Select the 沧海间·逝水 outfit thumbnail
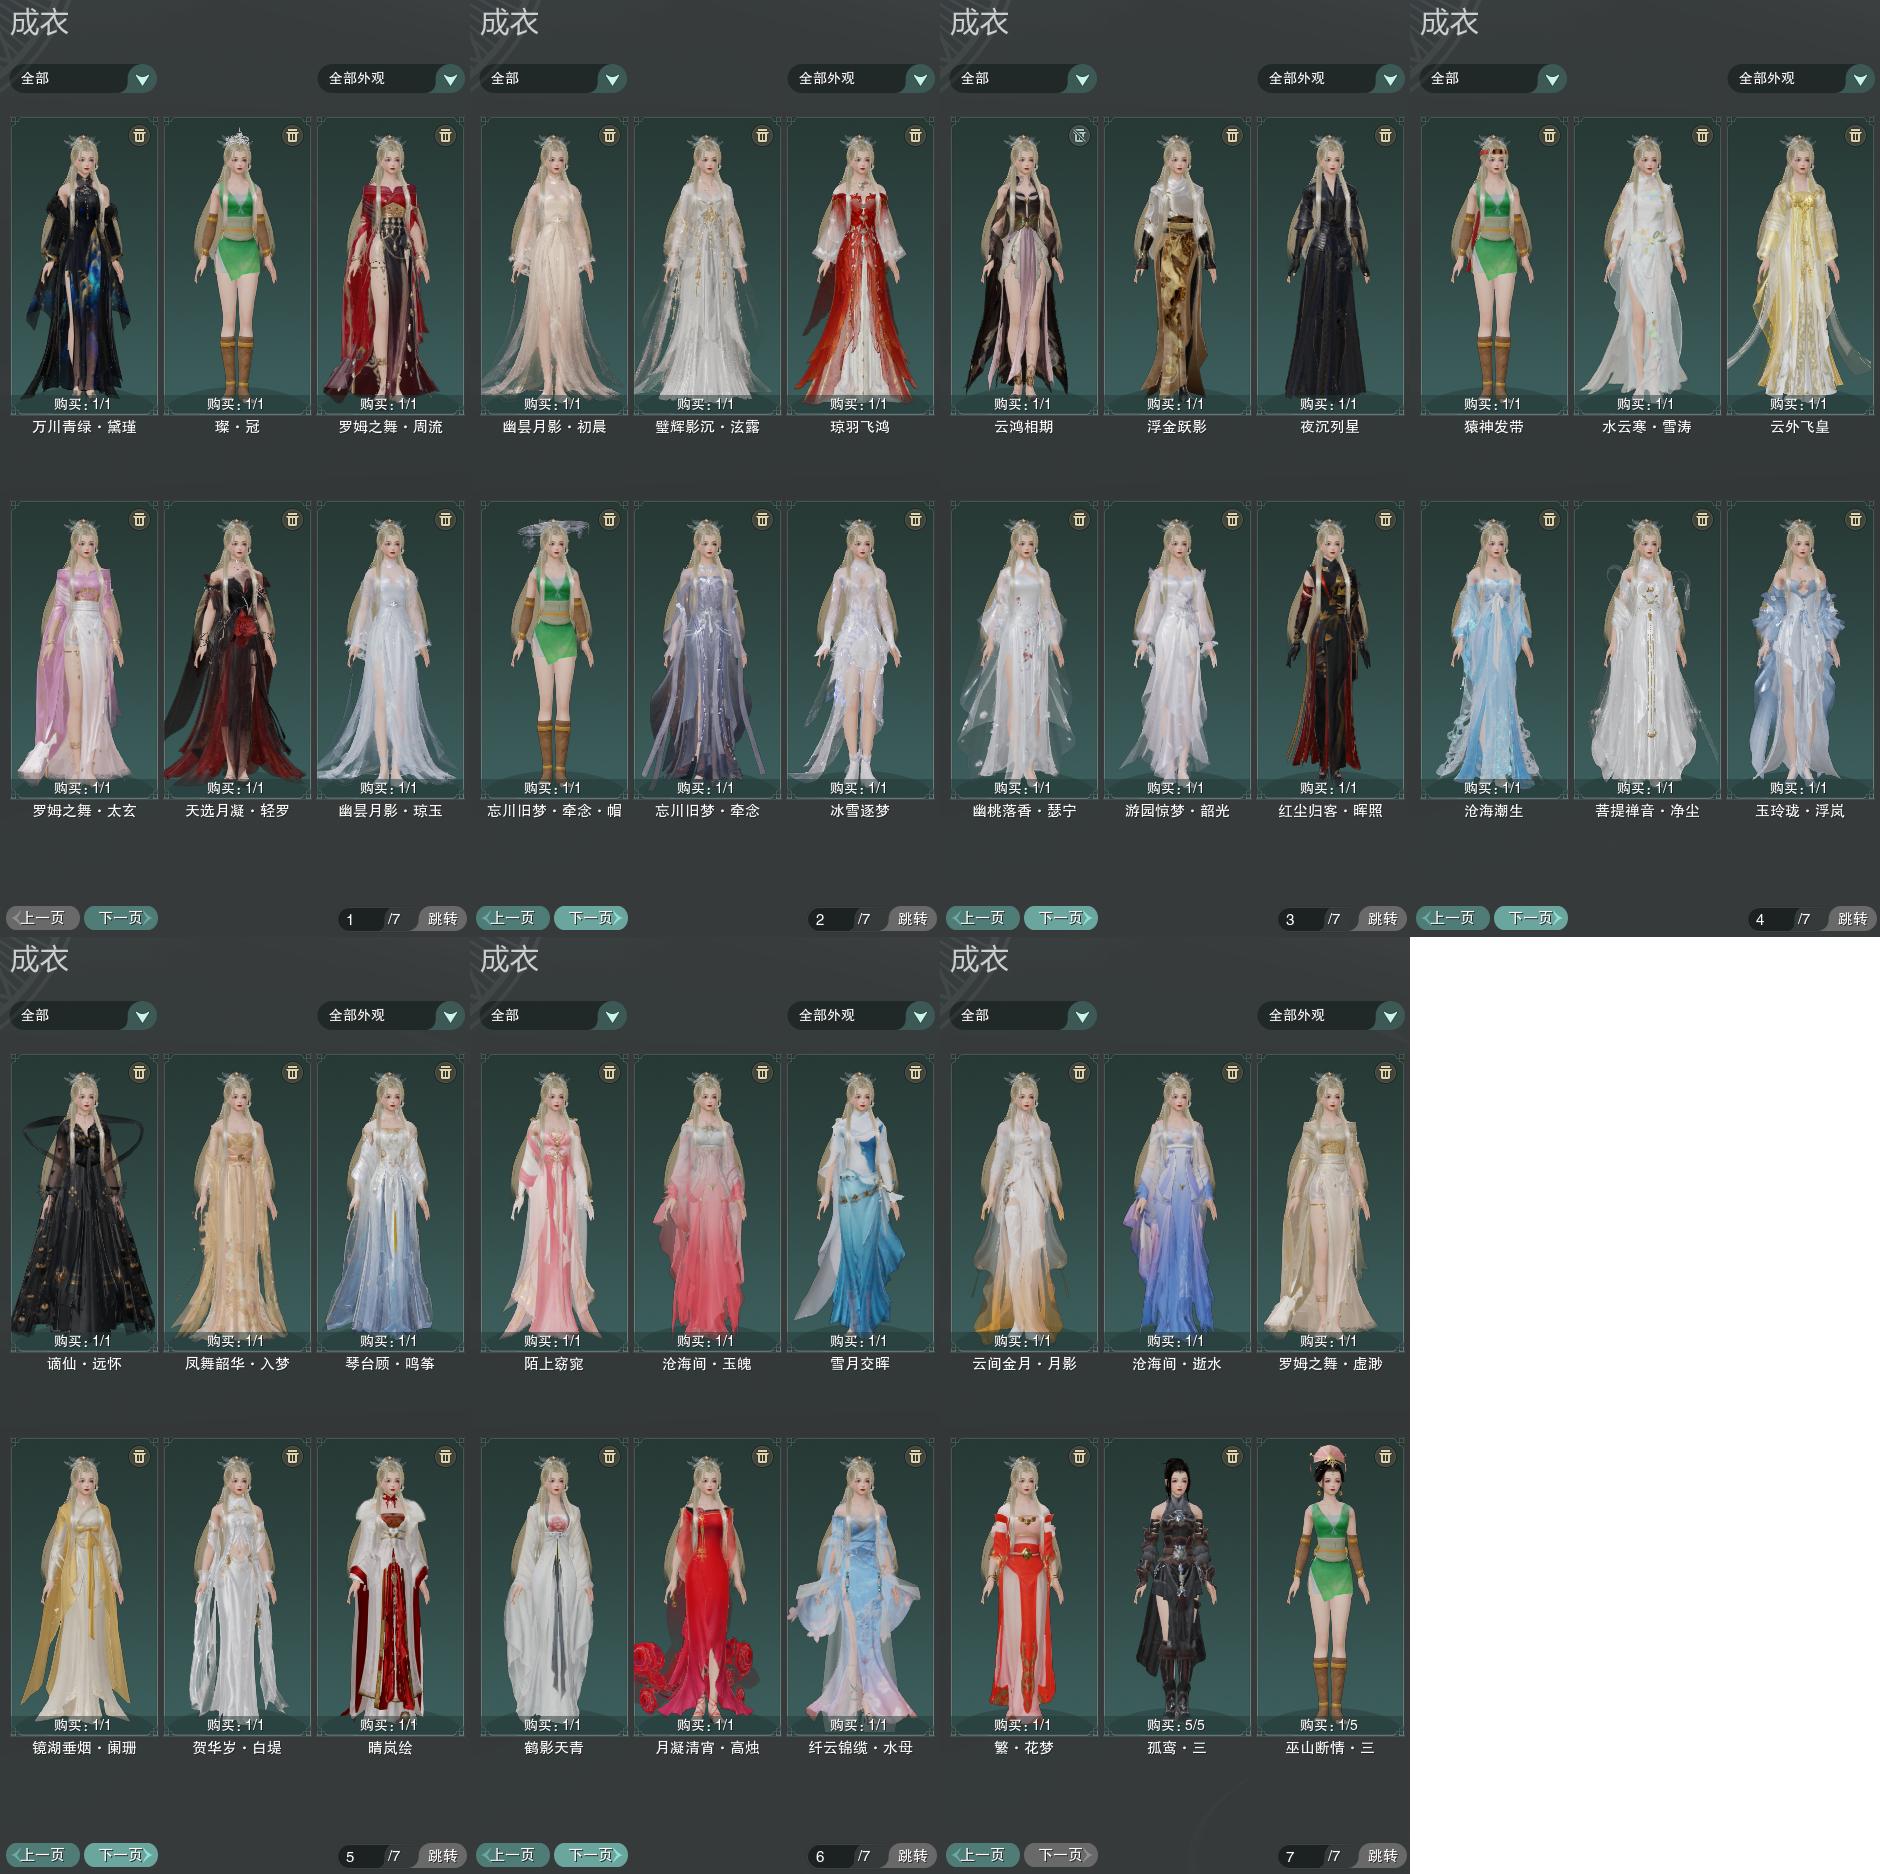This screenshot has width=1880, height=1874. [1177, 1202]
